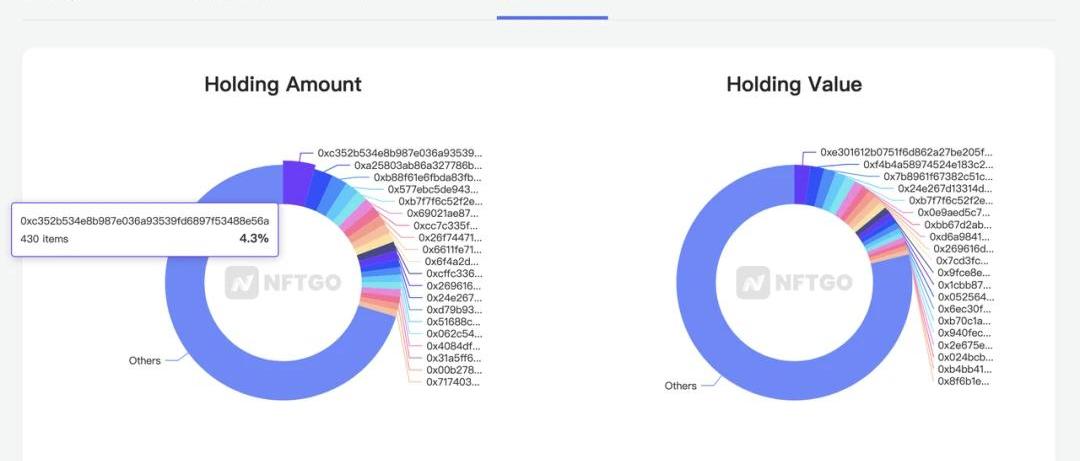Click NFTGO logo inside Holding Value chart
The height and width of the screenshot is (461, 1080).
pyautogui.click(x=795, y=283)
